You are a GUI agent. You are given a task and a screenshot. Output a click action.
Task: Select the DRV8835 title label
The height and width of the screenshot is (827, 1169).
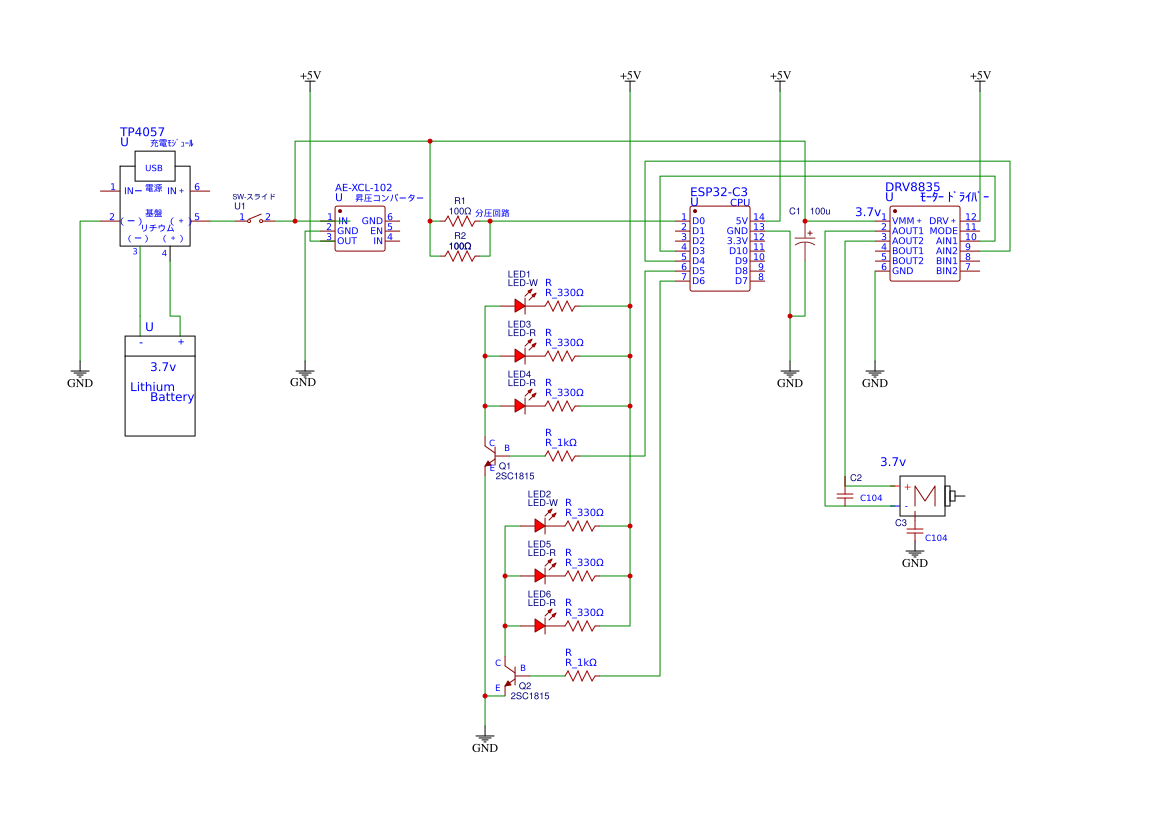pos(913,187)
